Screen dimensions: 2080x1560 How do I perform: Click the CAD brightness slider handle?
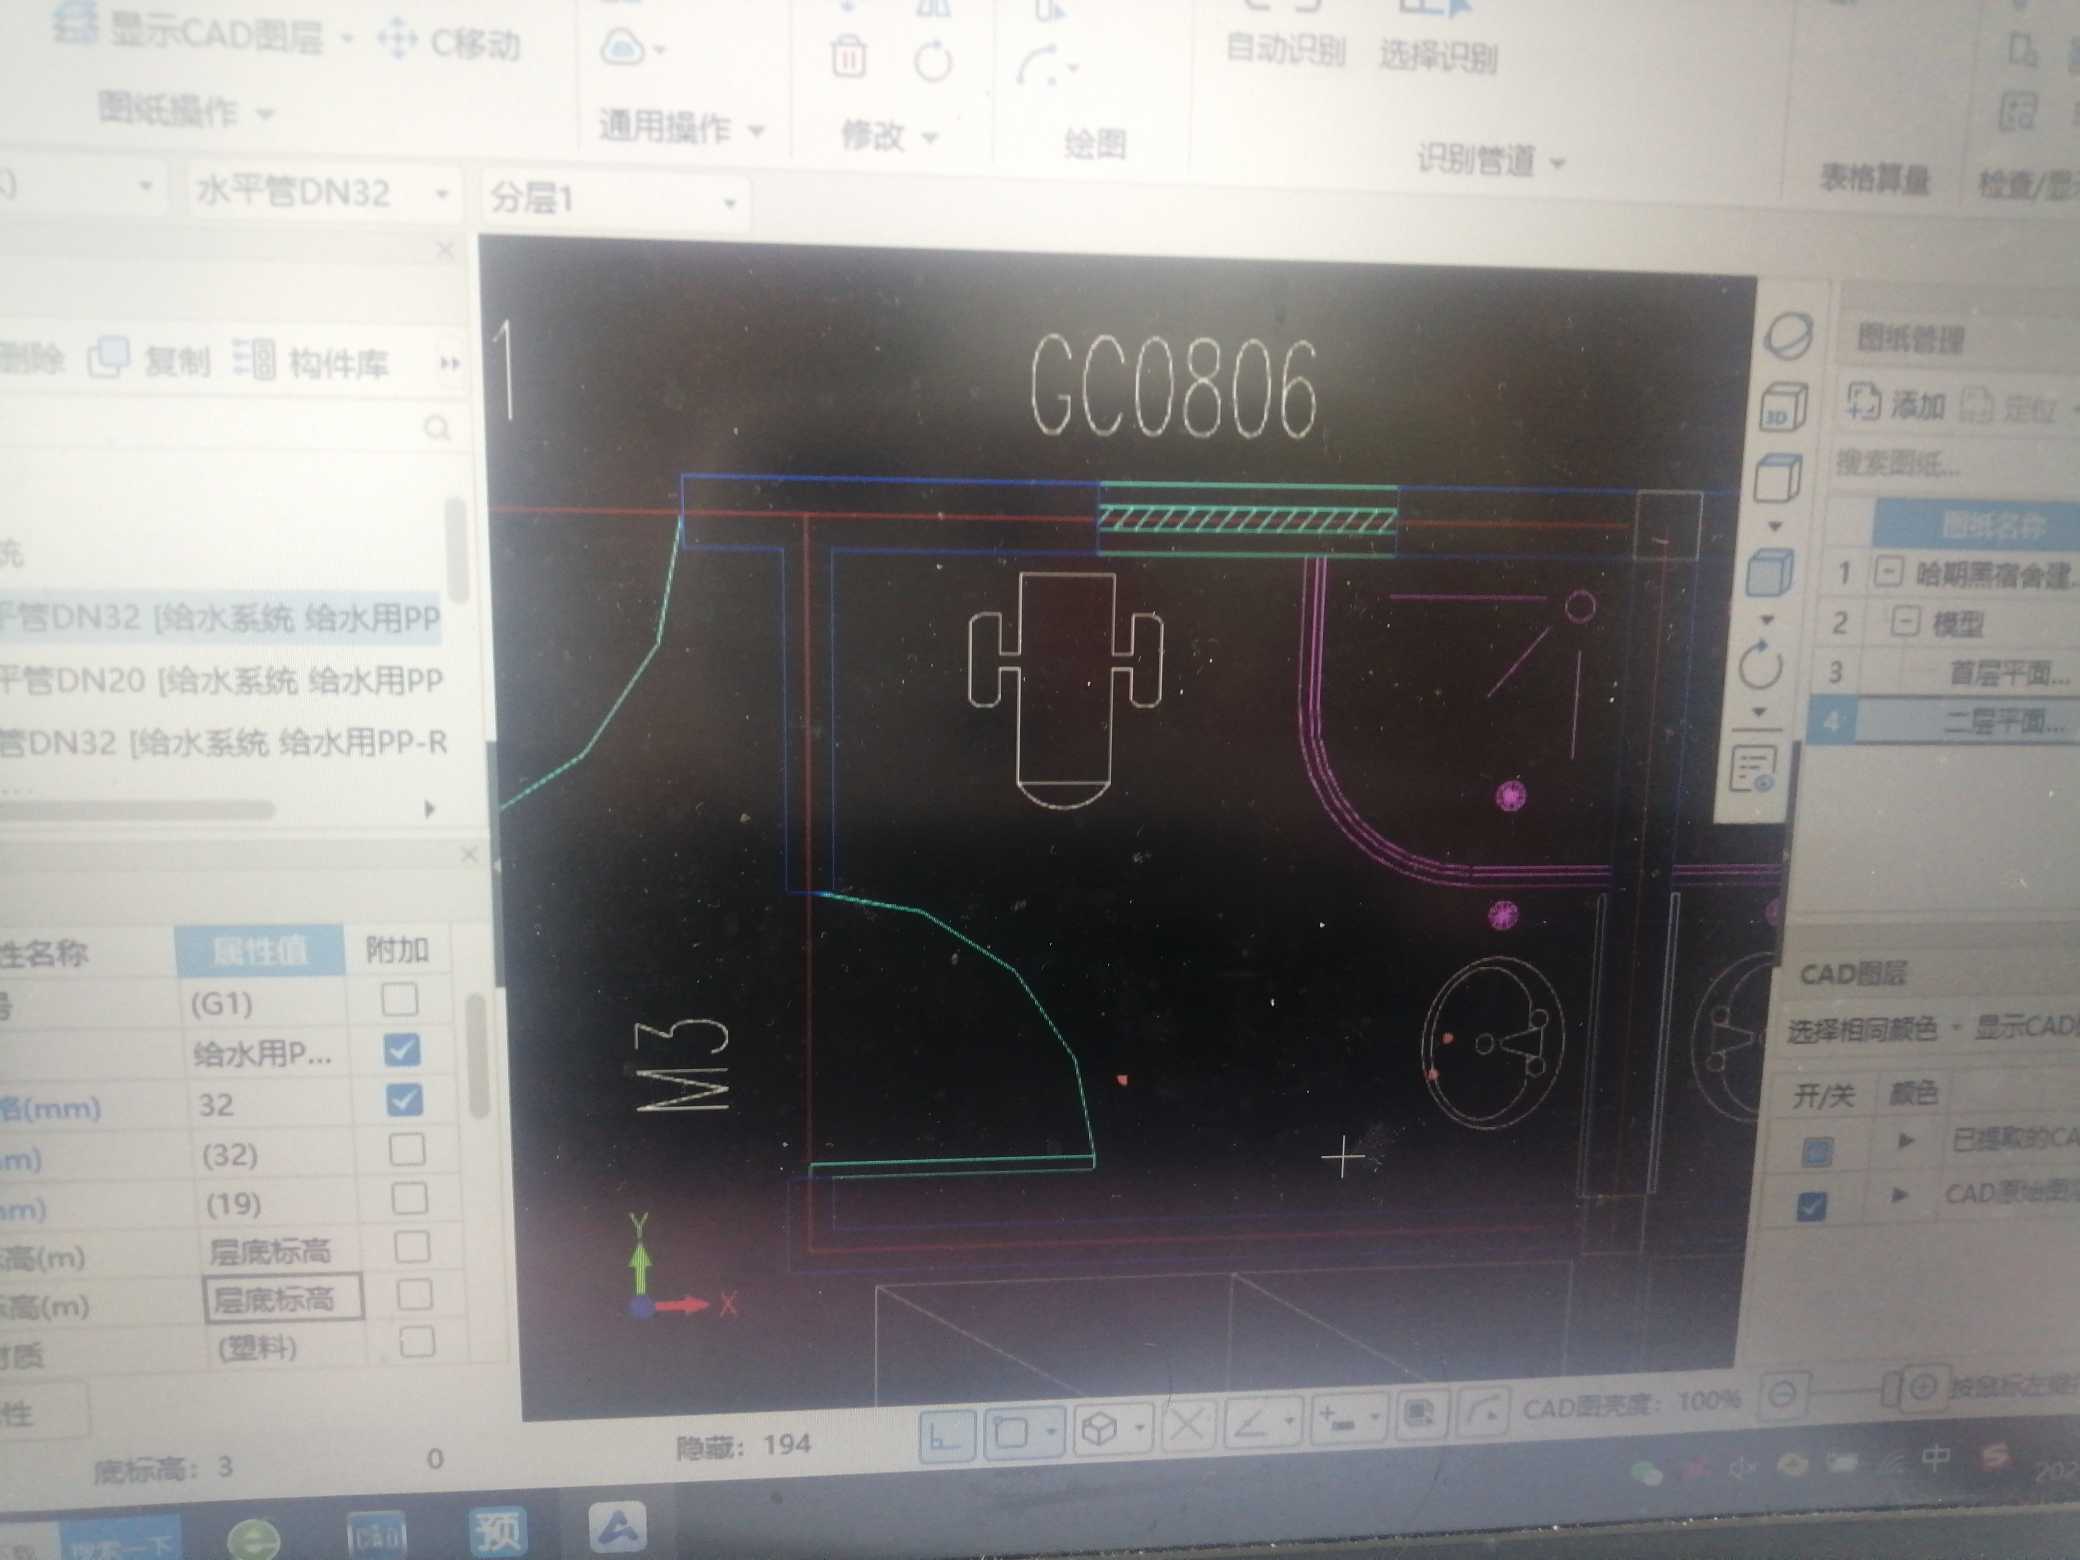point(1890,1389)
